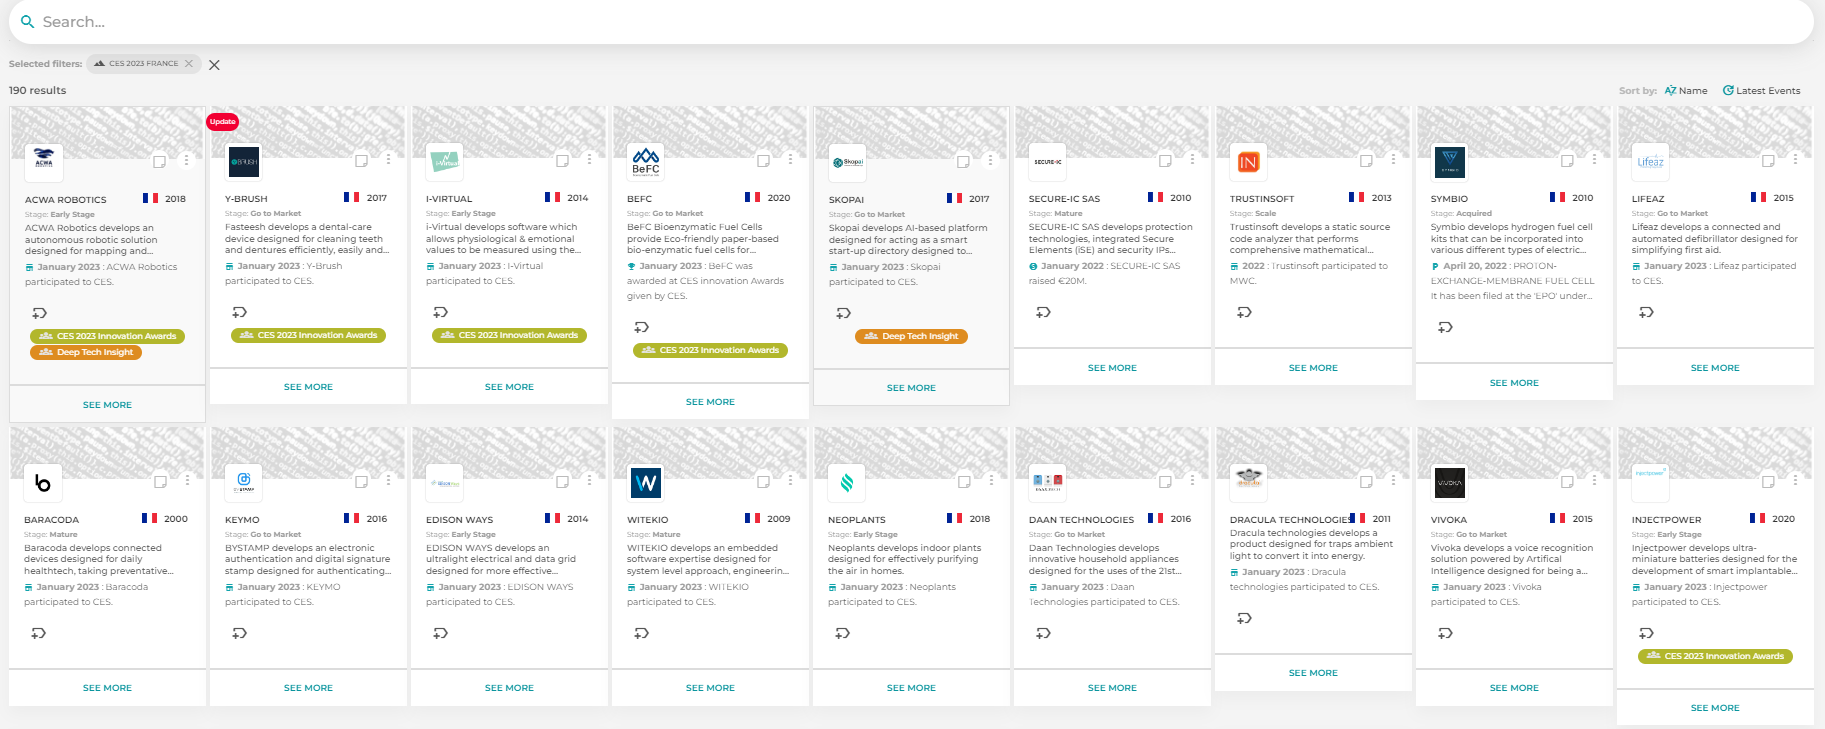Select CES 2023 Innovation Awards tag on Injectpower
The height and width of the screenshot is (729, 1825).
[1715, 656]
